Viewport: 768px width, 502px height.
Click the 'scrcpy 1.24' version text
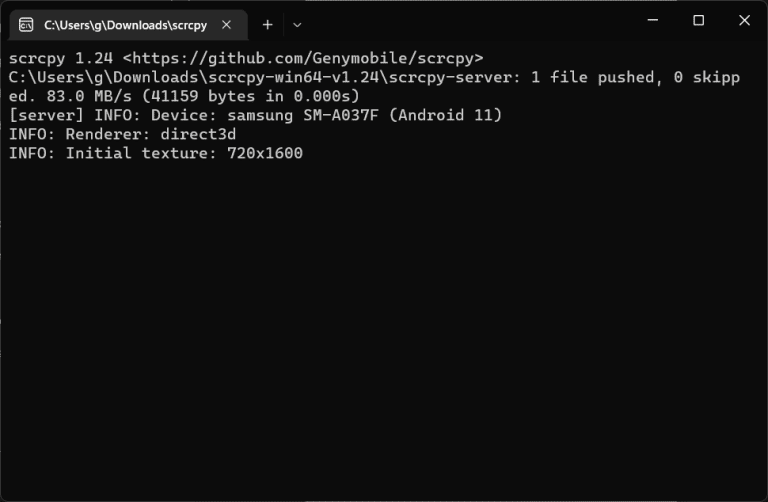click(61, 58)
